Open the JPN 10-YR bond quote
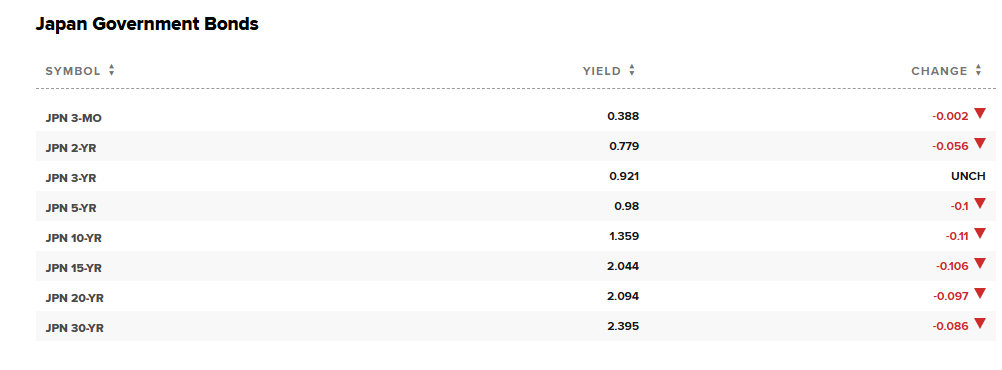Screen dimensions: 1002x370 click(x=73, y=238)
